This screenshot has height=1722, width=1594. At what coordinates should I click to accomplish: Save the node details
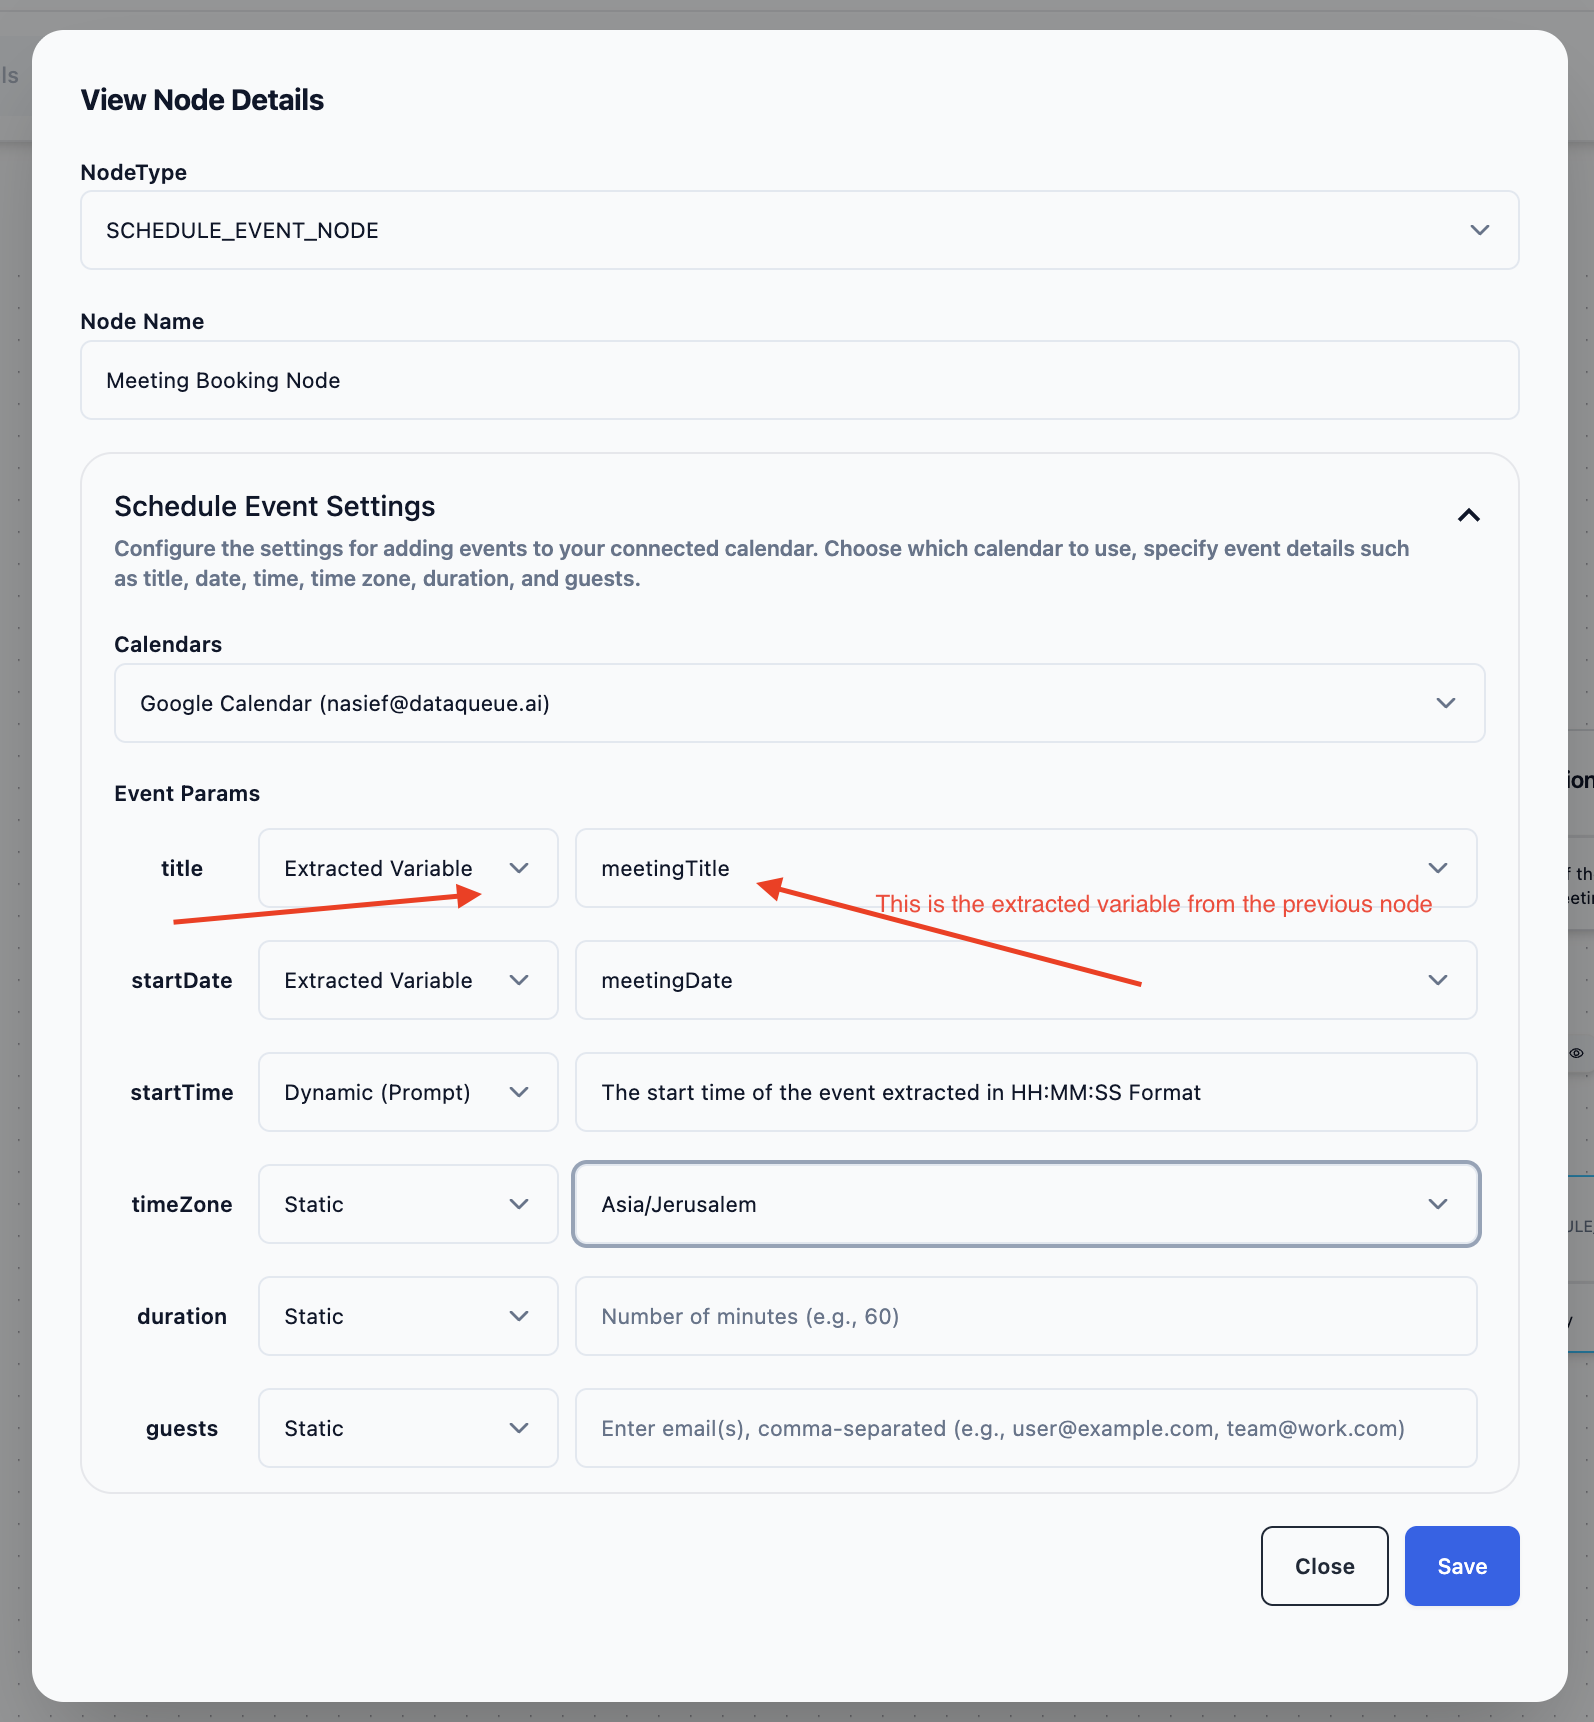[x=1461, y=1566]
